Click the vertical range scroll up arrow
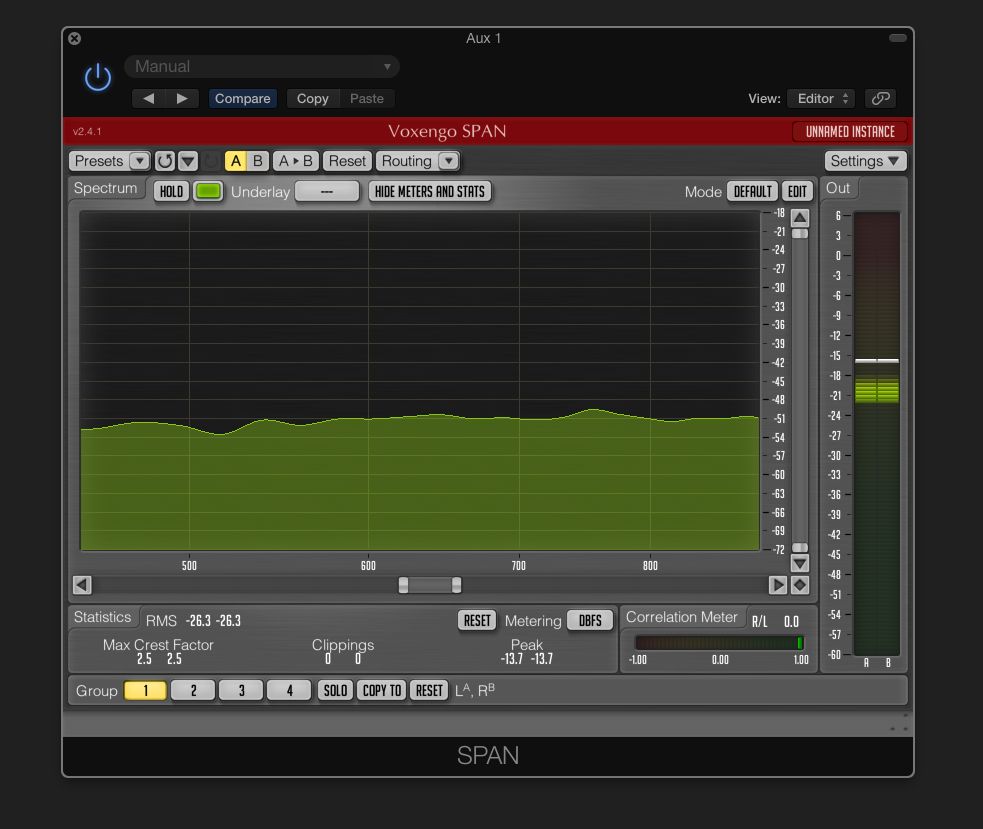 pyautogui.click(x=800, y=218)
